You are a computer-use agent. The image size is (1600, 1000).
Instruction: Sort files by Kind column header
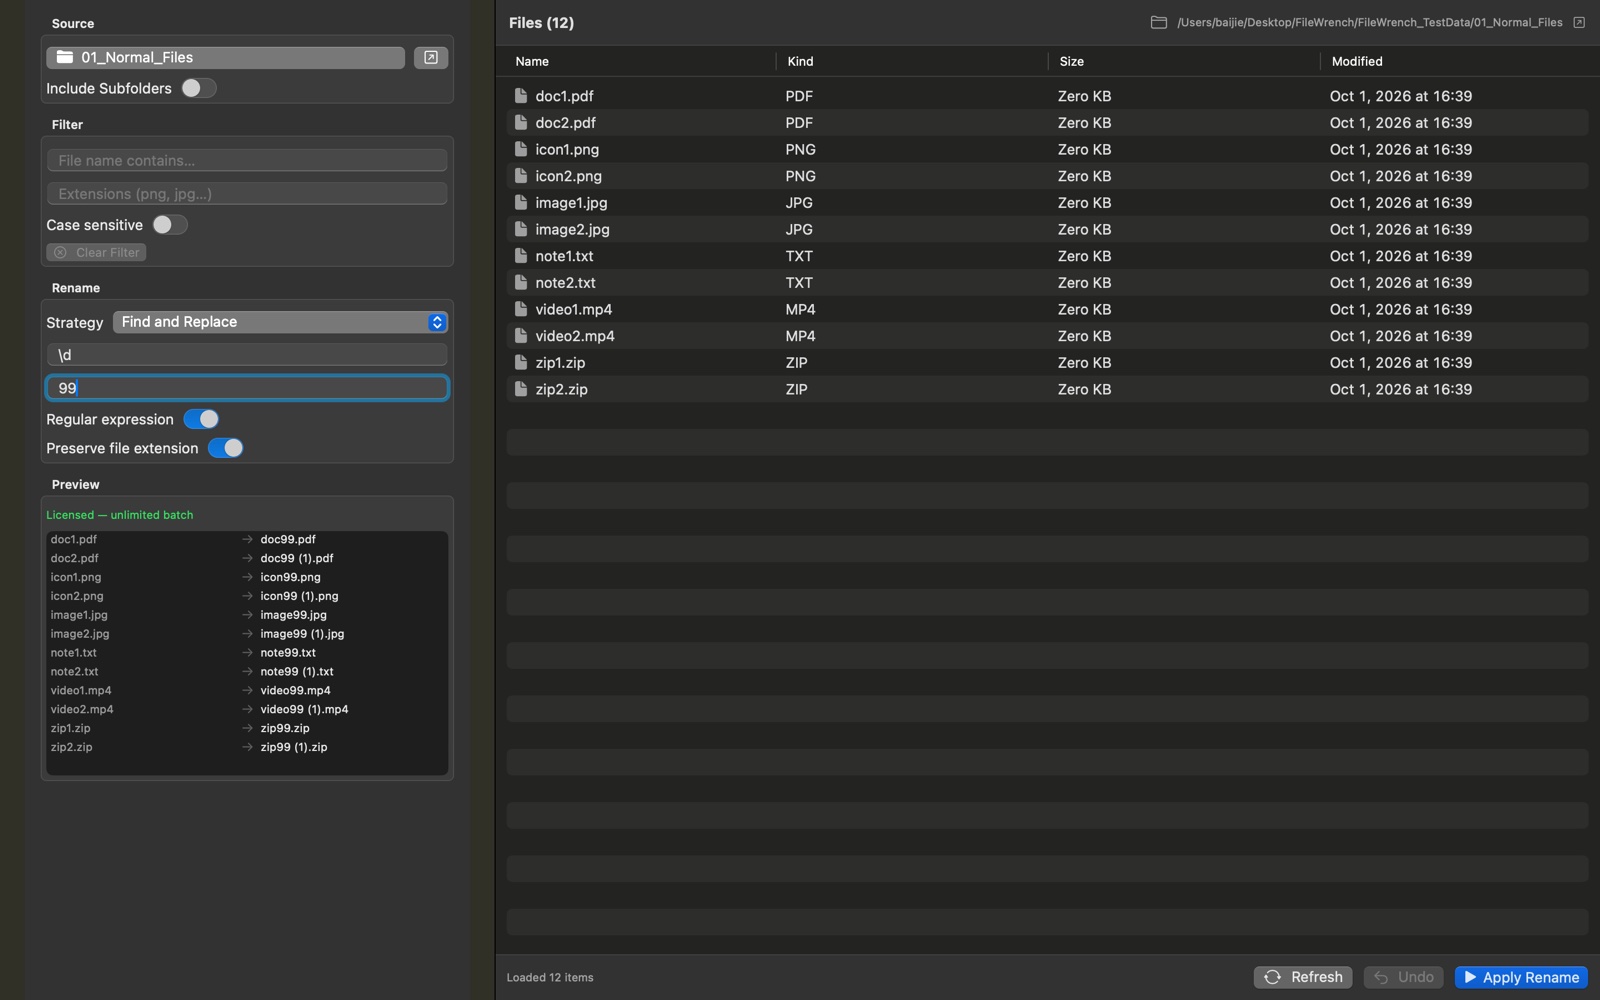coord(800,61)
